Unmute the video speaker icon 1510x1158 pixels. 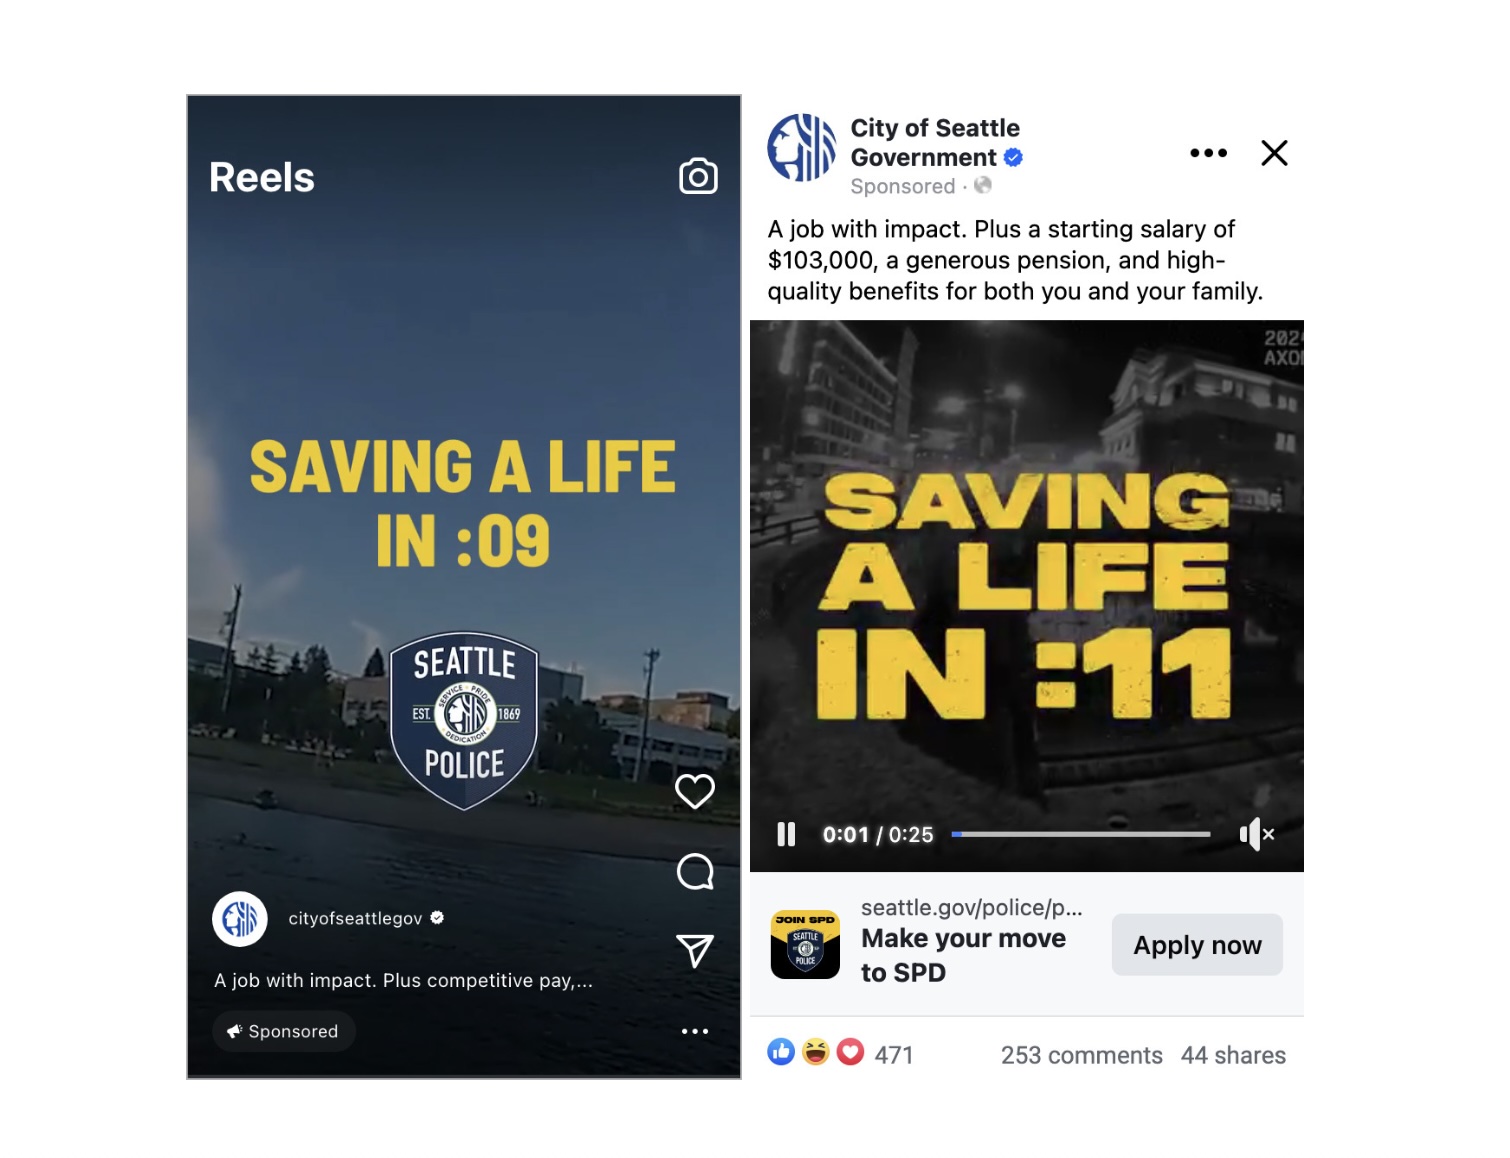(1256, 834)
